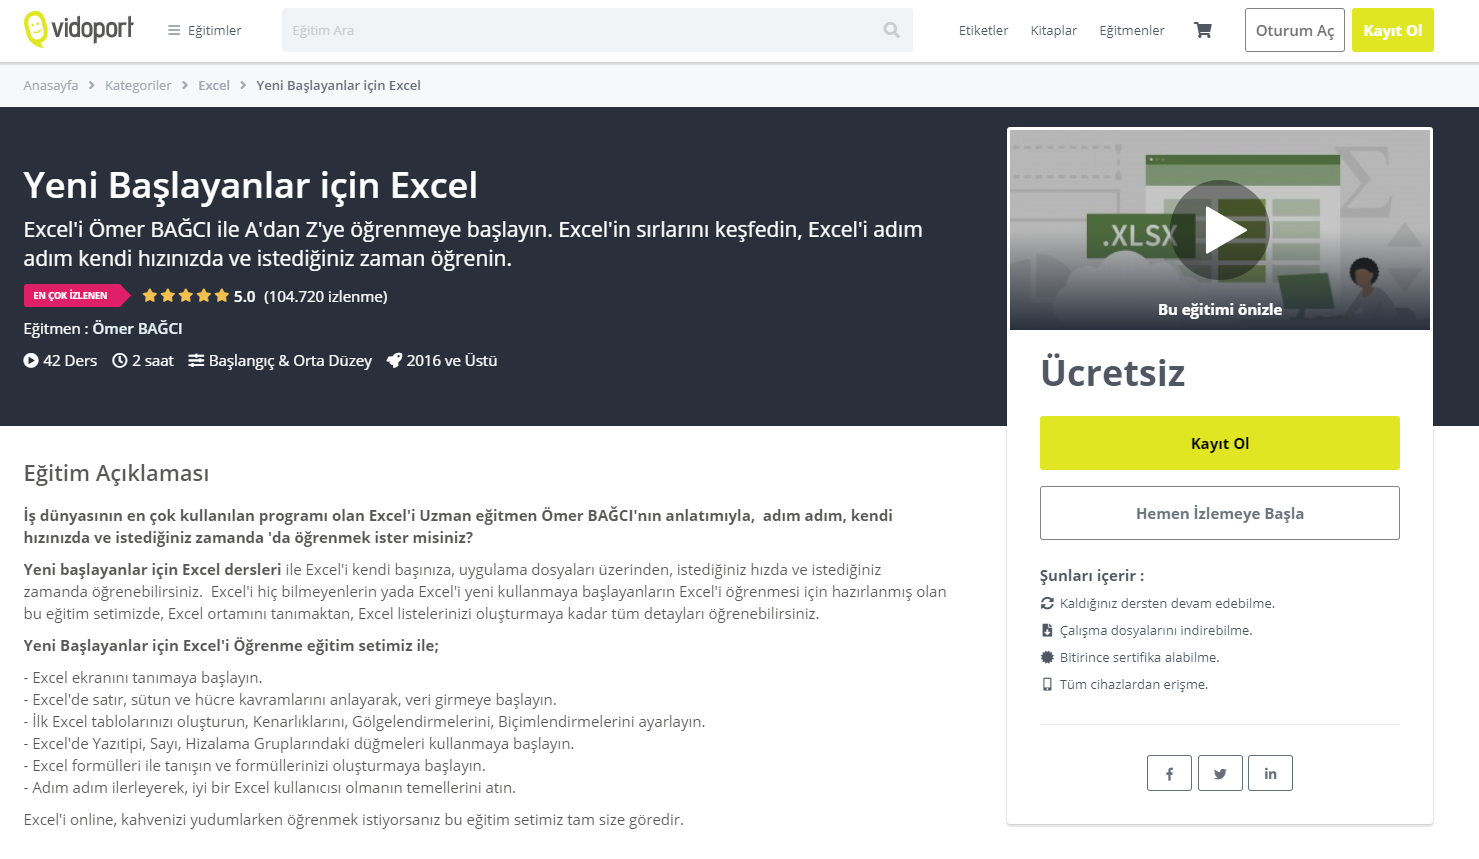Click the mobile device icon beside Tüm cihazlardan erişme
This screenshot has height=859, width=1479.
[x=1047, y=684]
